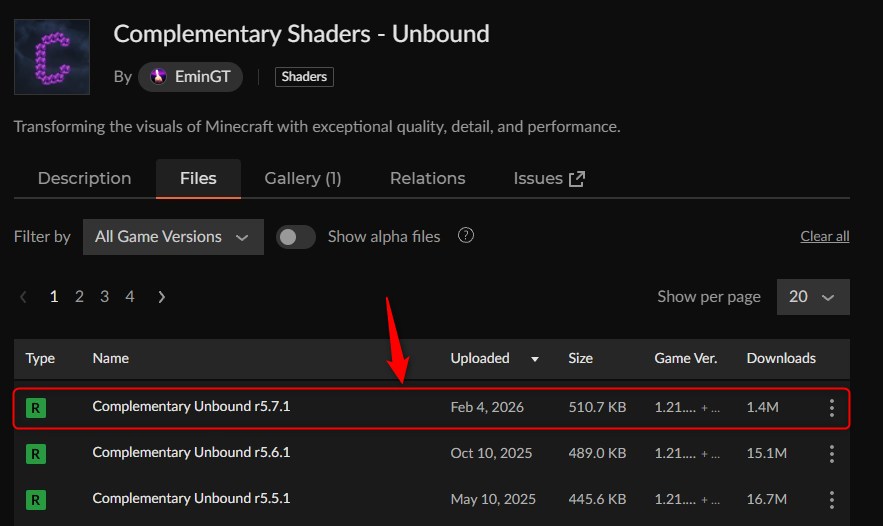
Task: Click the 1.4M downloads cell
Action: [762, 407]
